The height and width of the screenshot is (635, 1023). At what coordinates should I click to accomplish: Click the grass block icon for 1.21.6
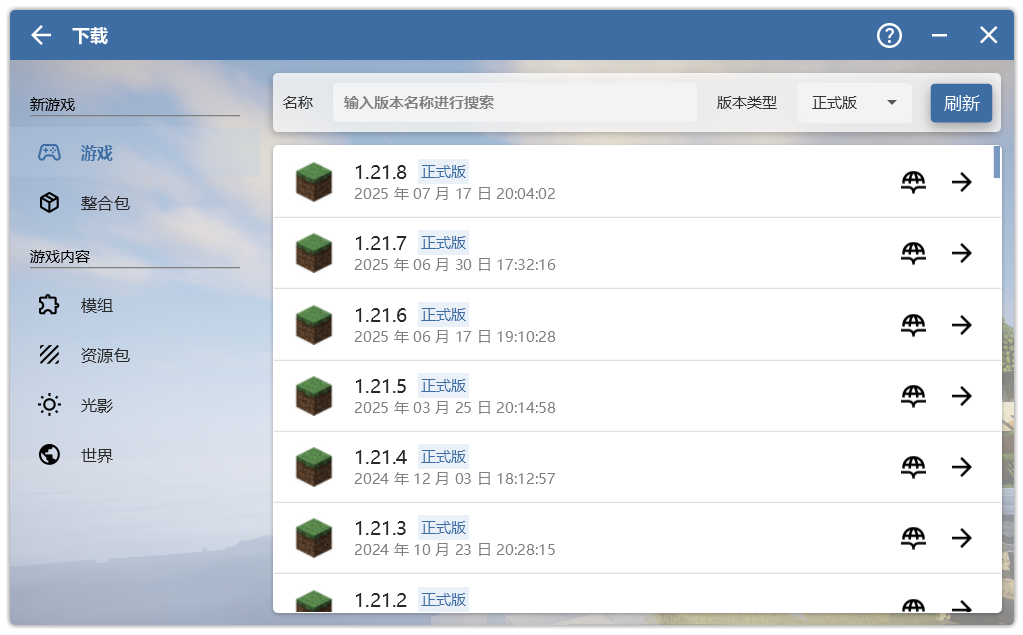(313, 325)
